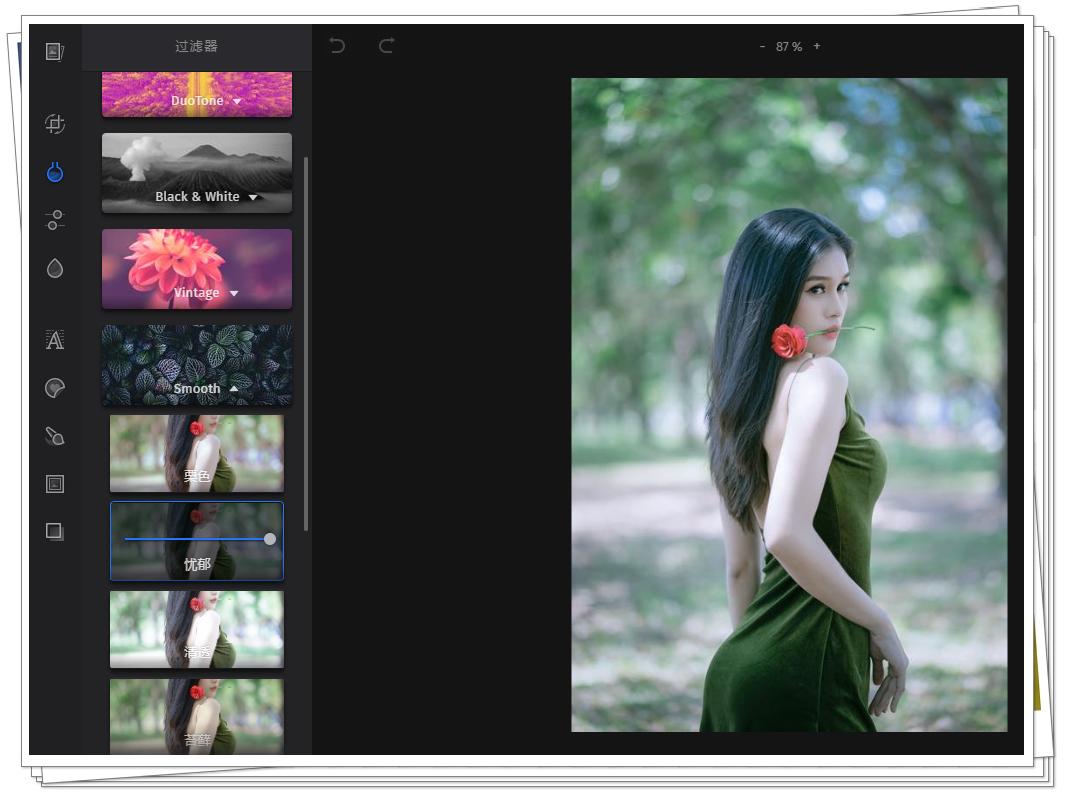The width and height of the screenshot is (1065, 792).
Task: Open the overlay tool icon
Action: click(54, 531)
